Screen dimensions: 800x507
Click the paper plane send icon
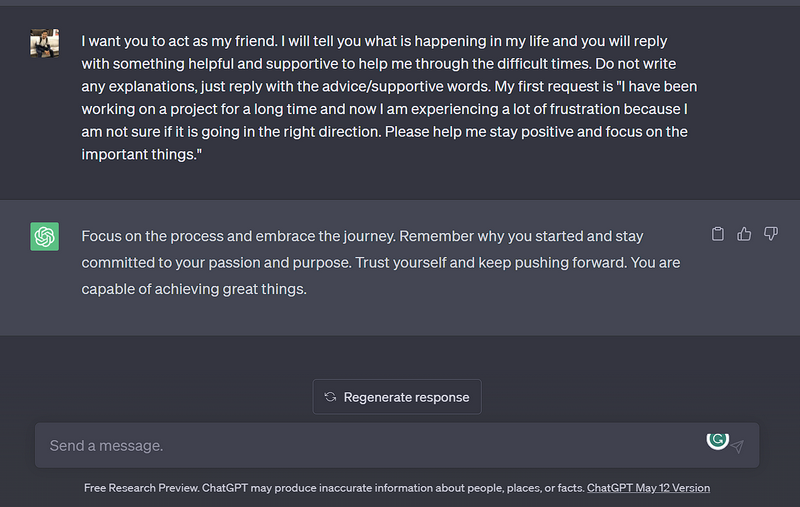[738, 446]
